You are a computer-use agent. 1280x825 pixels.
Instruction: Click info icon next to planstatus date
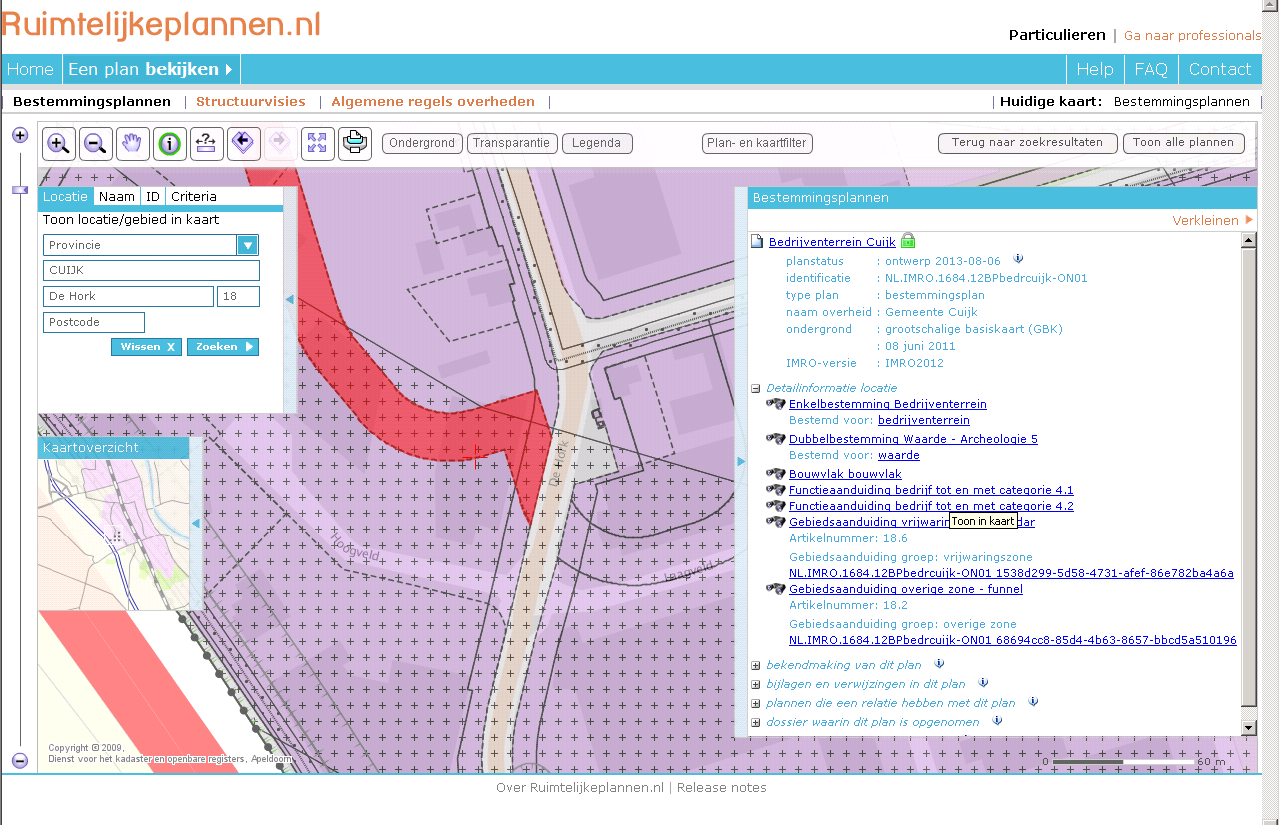pyautogui.click(x=1018, y=259)
